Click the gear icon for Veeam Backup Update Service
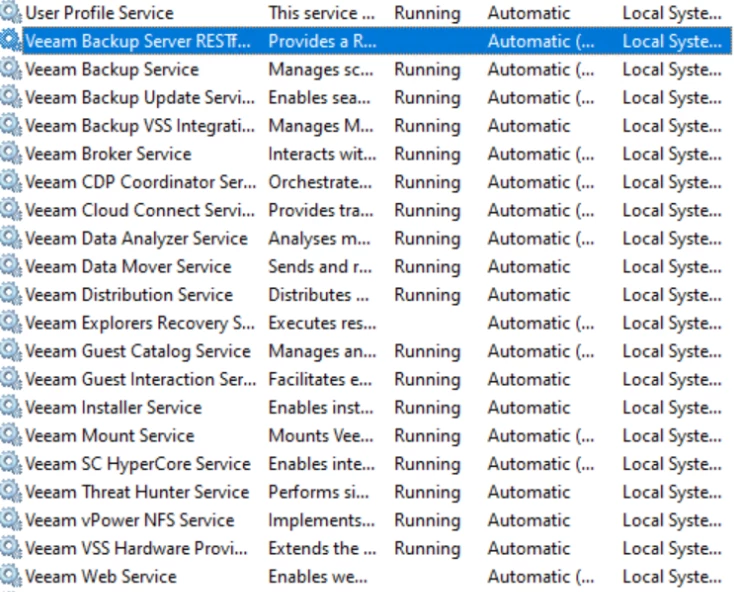Image resolution: width=734 pixels, height=592 pixels. tap(10, 97)
